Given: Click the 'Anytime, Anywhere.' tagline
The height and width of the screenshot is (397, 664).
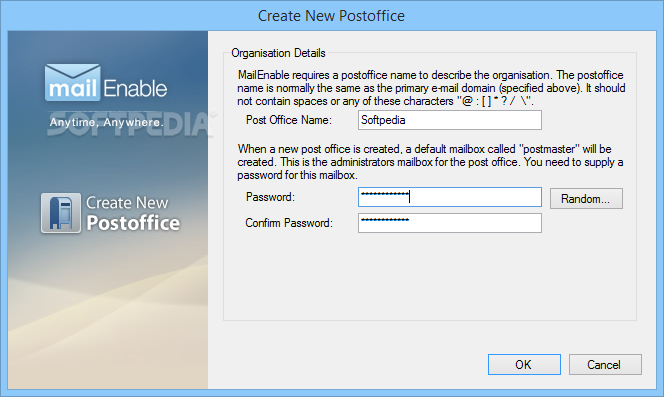Looking at the screenshot, I should (x=106, y=122).
